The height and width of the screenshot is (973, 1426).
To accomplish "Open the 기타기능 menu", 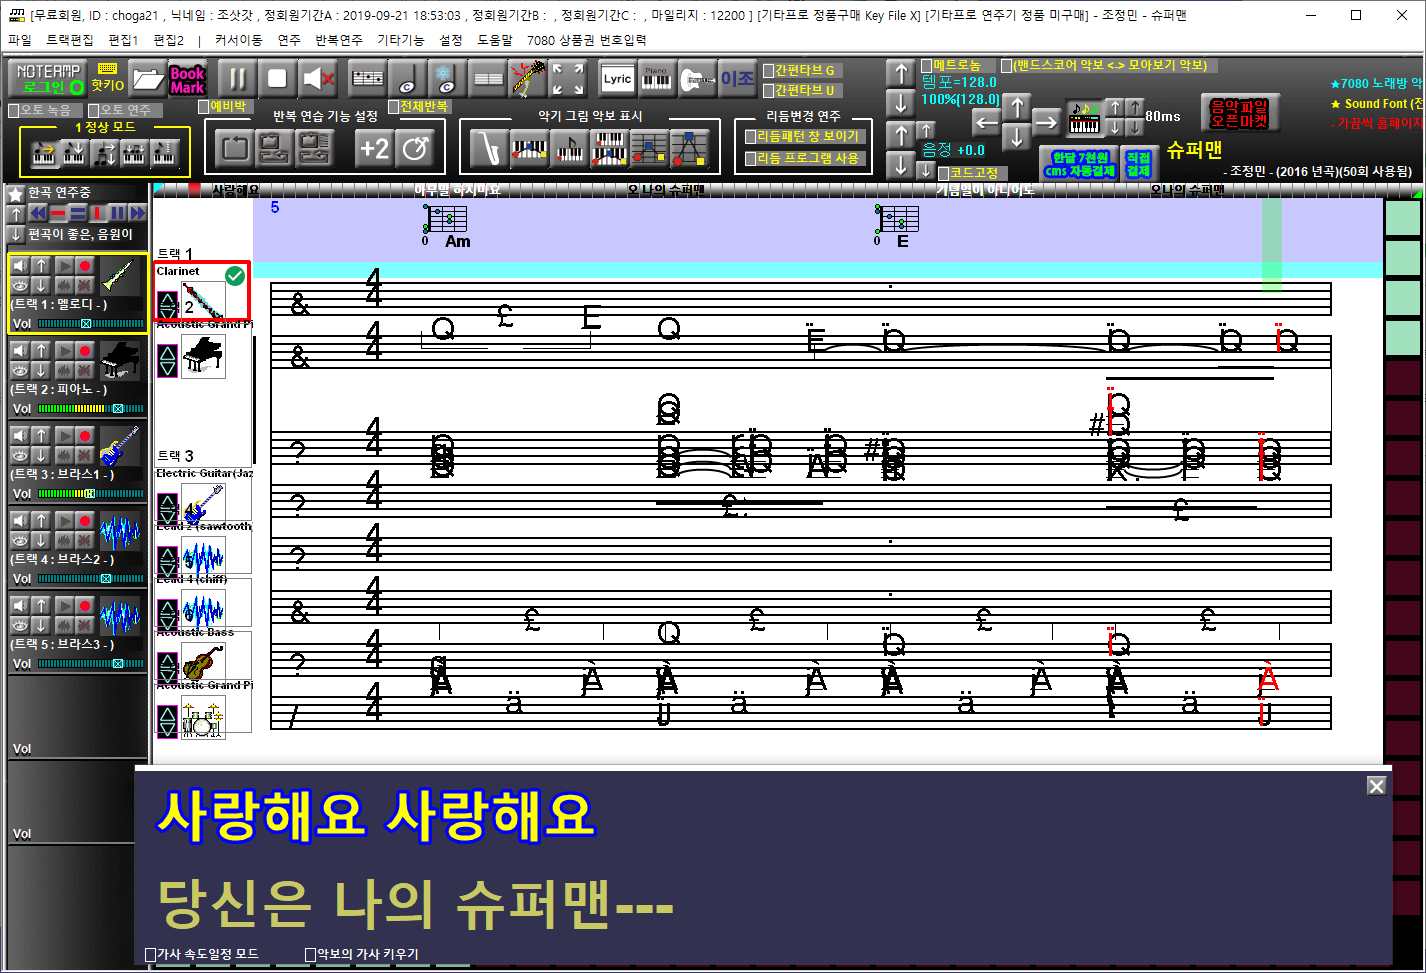I will (401, 40).
